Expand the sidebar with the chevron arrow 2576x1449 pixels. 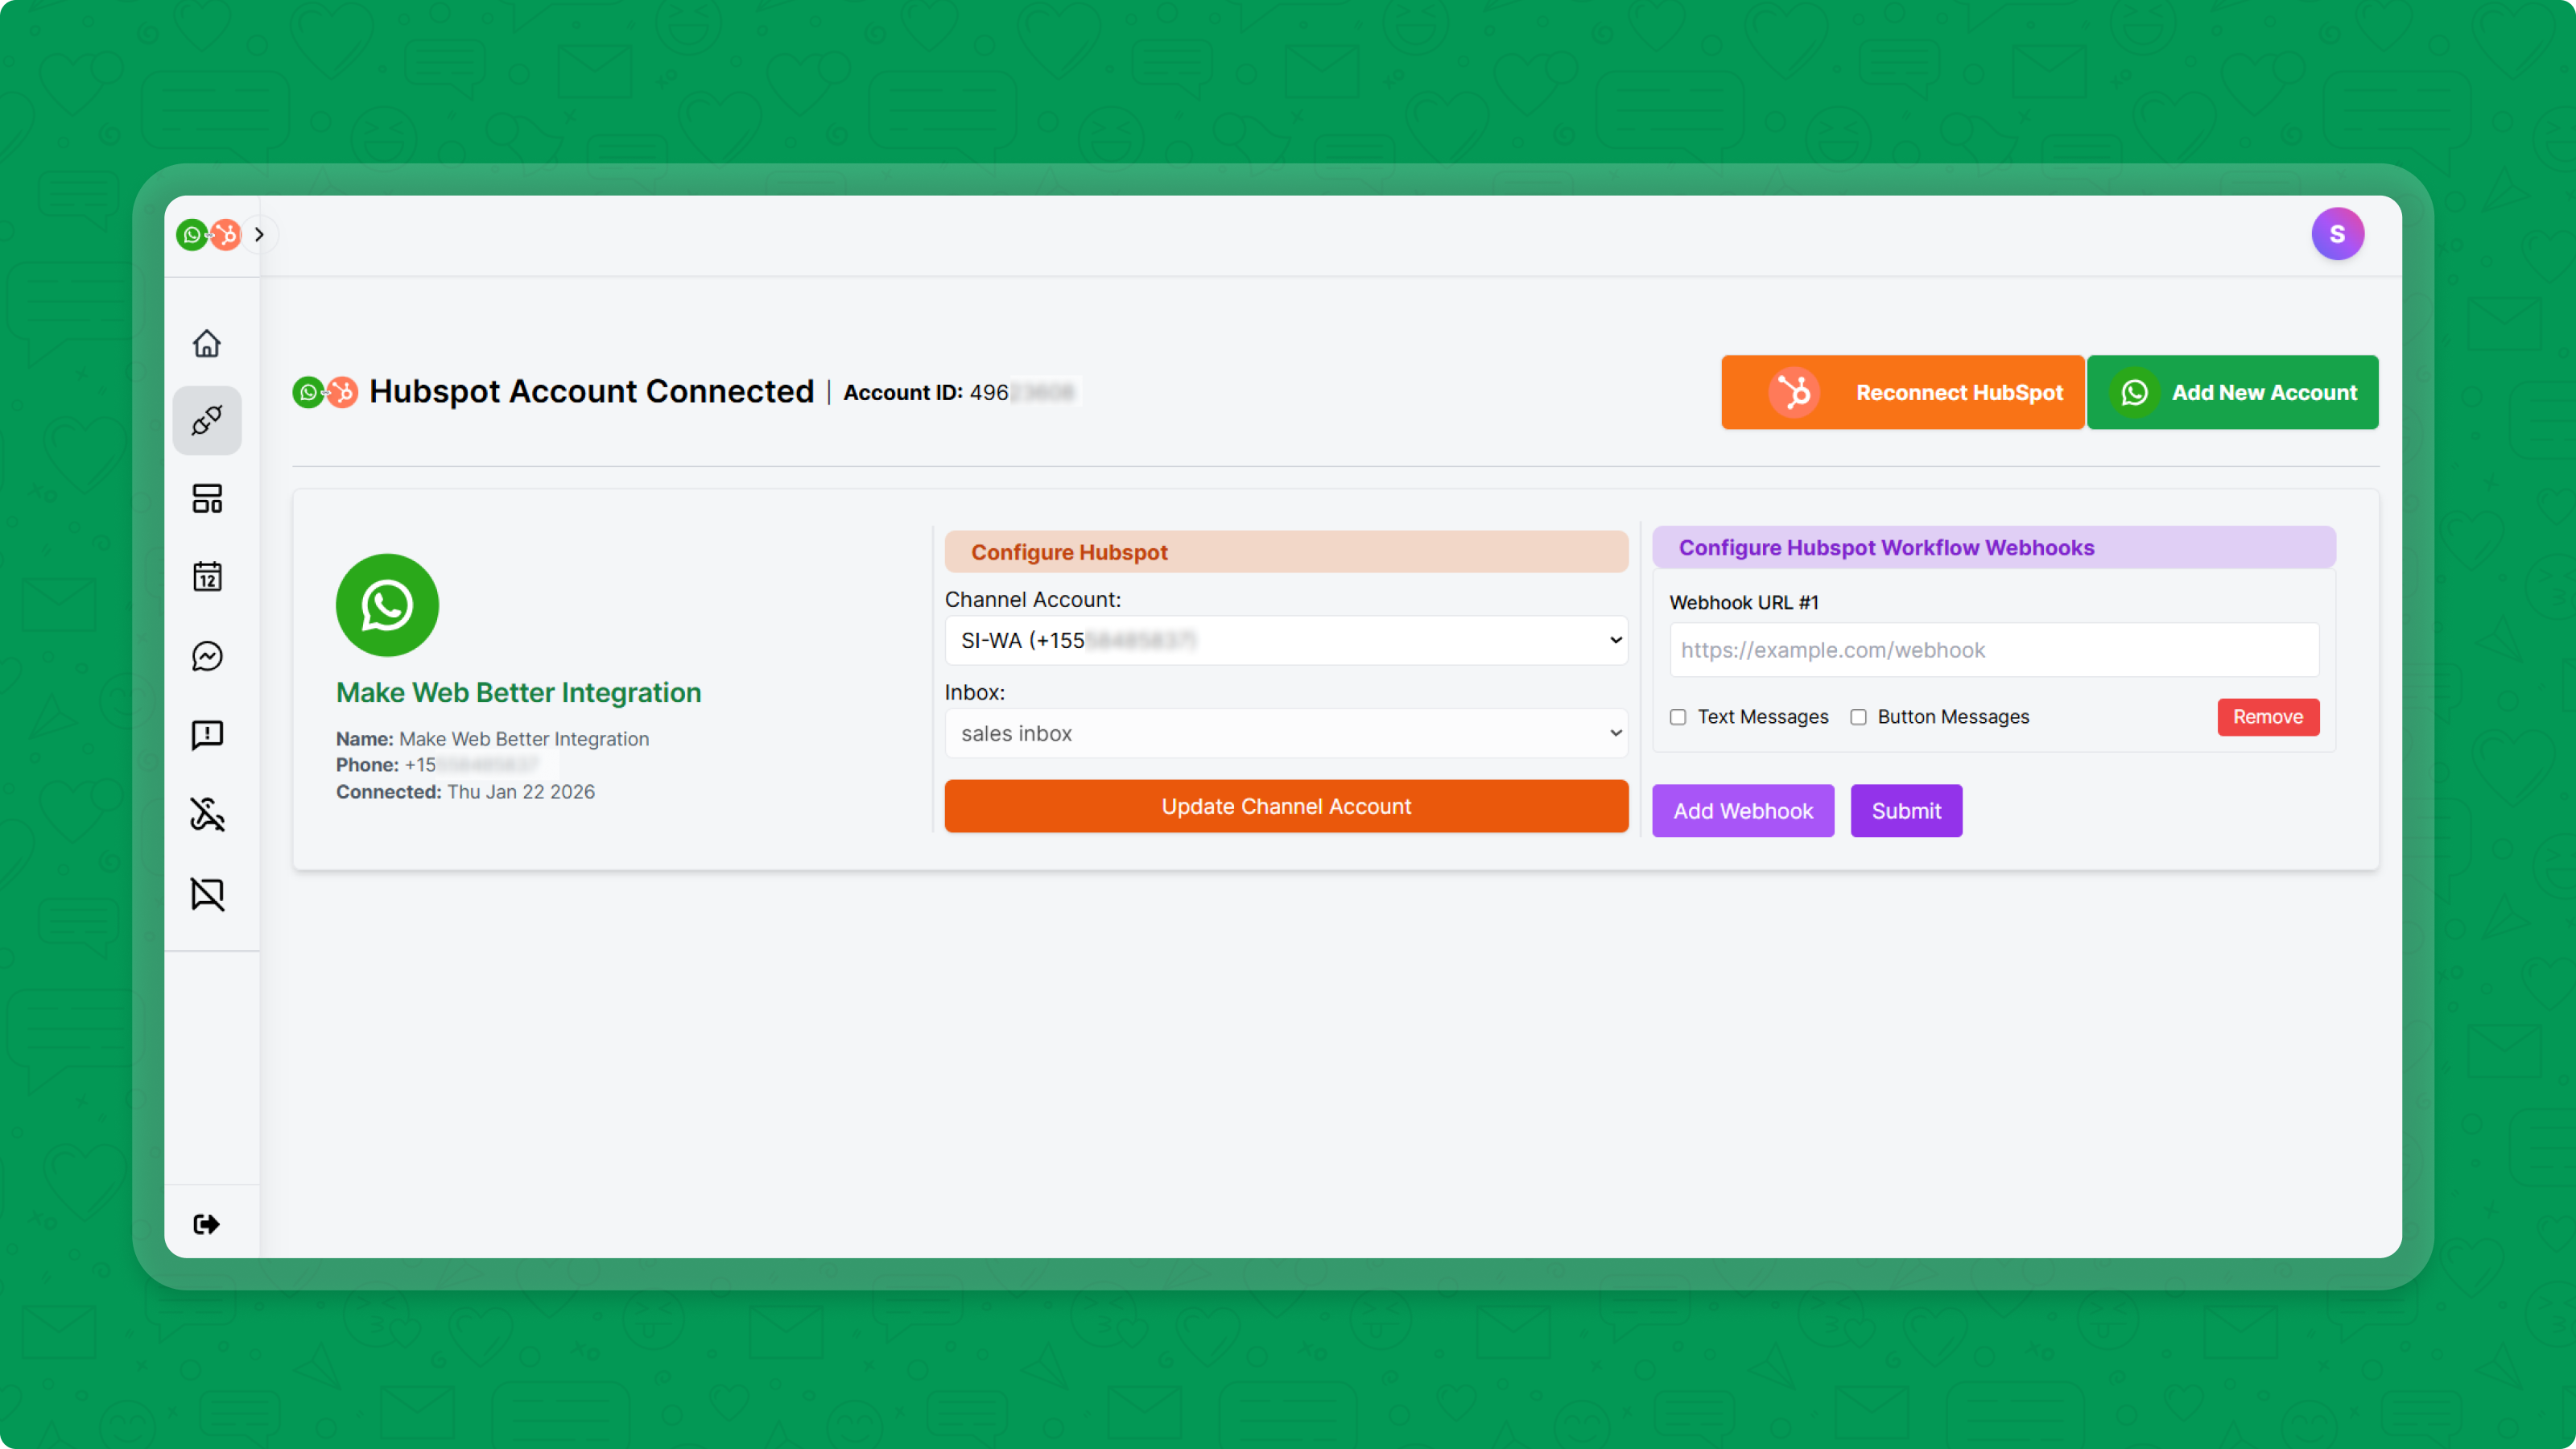259,234
